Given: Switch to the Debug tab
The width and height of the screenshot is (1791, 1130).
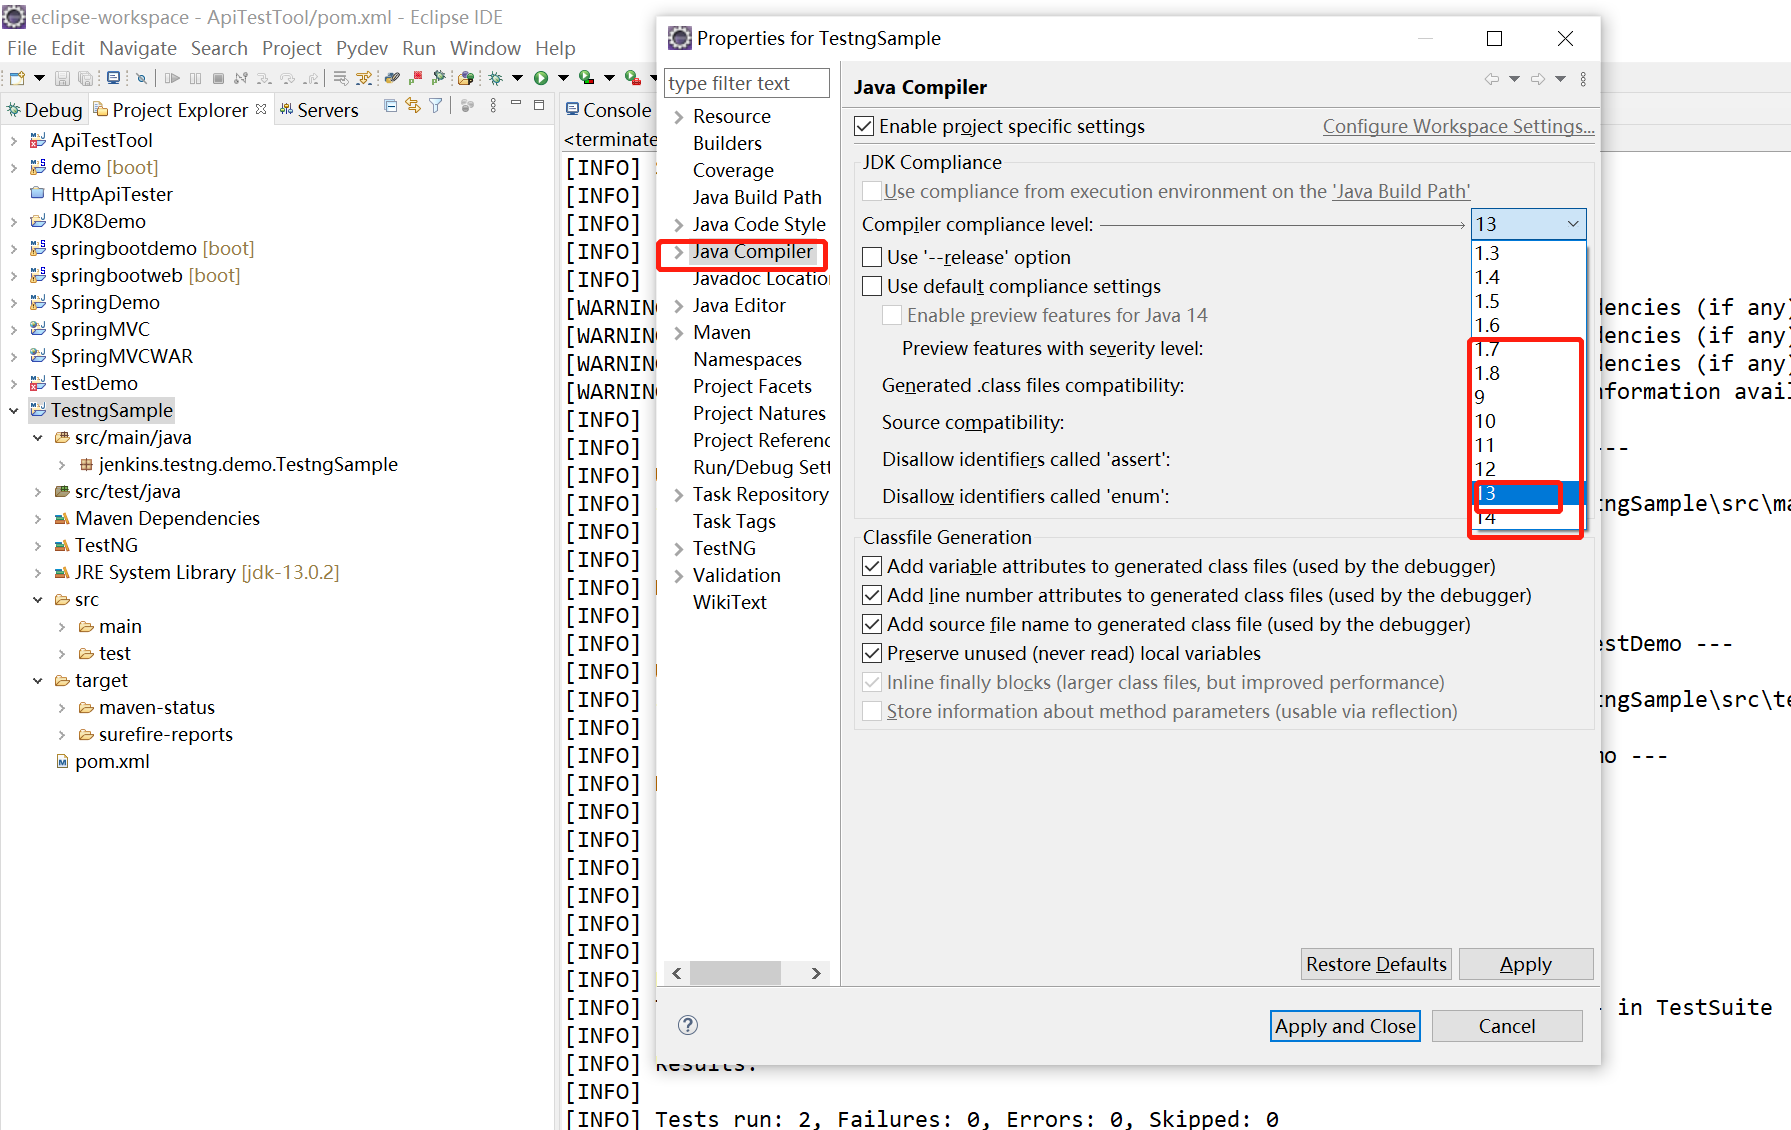Looking at the screenshot, I should (x=44, y=110).
